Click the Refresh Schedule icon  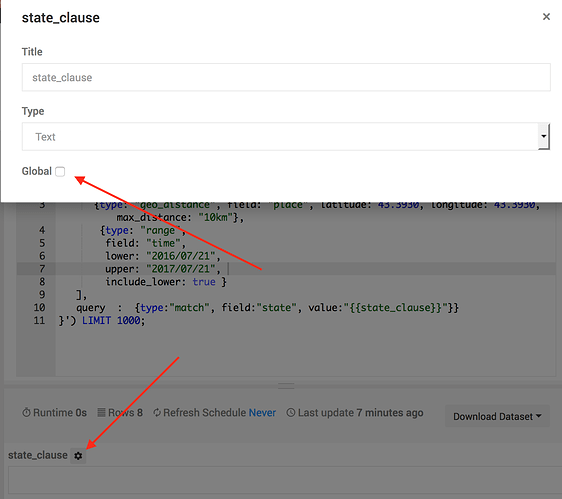tap(157, 413)
